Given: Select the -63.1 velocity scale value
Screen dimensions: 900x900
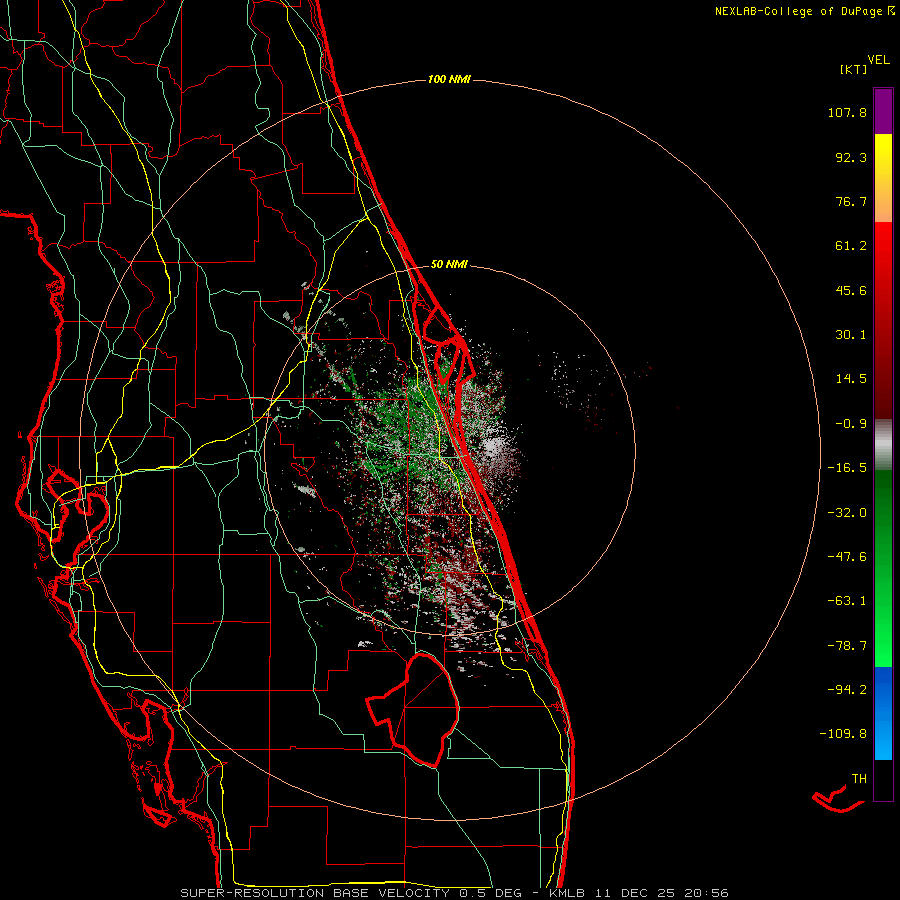Looking at the screenshot, I should pyautogui.click(x=847, y=601).
